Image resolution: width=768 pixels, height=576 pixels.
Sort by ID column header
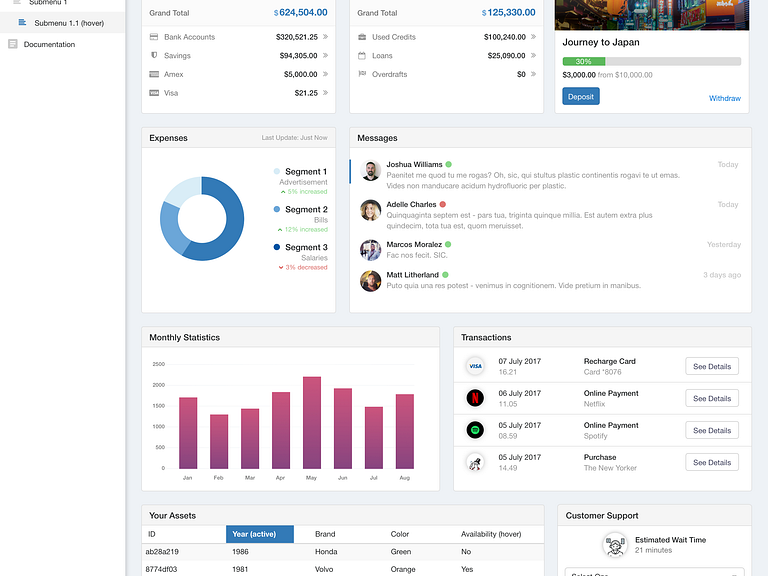click(x=151, y=534)
